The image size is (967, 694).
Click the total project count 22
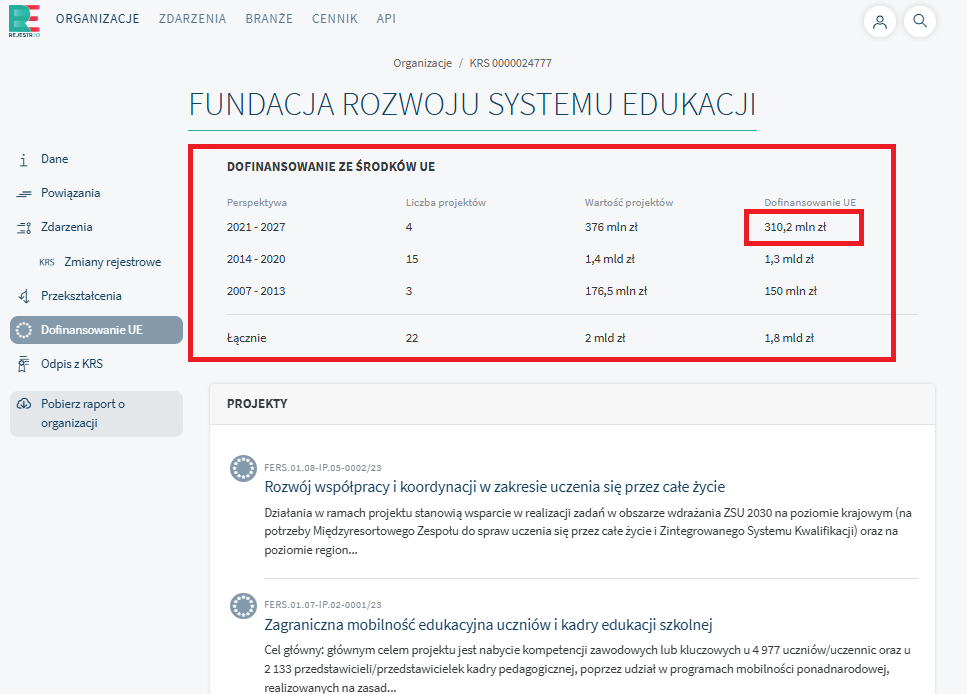click(412, 338)
